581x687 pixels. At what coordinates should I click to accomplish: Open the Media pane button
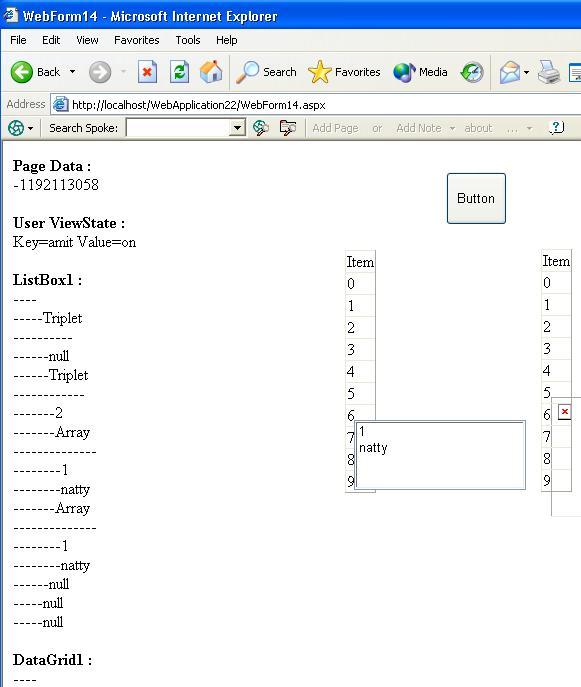coord(420,72)
